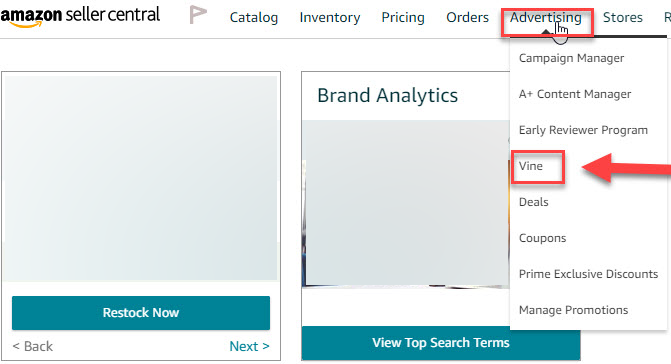Open the Catalog menu
Image resolution: width=671 pixels, height=364 pixels.
click(x=254, y=18)
